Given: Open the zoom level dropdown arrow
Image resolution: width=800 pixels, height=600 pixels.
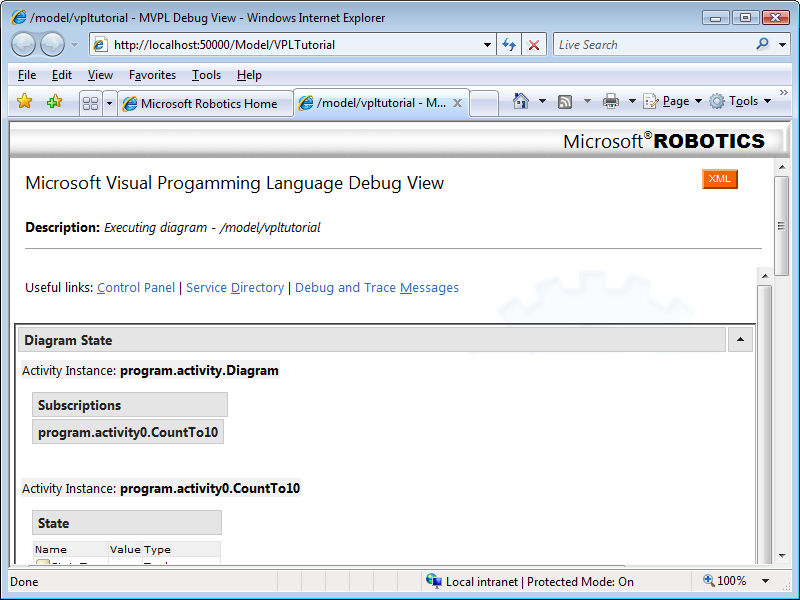Looking at the screenshot, I should (765, 581).
